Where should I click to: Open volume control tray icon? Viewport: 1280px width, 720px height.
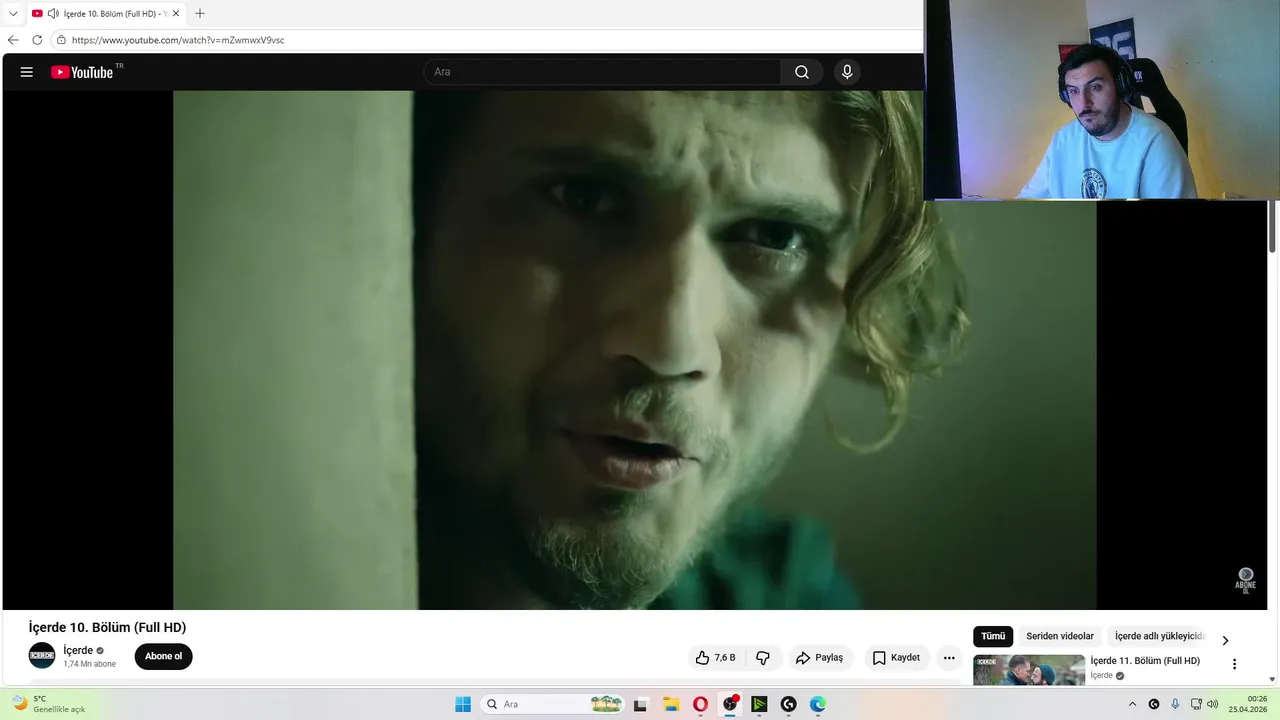[x=1213, y=704]
